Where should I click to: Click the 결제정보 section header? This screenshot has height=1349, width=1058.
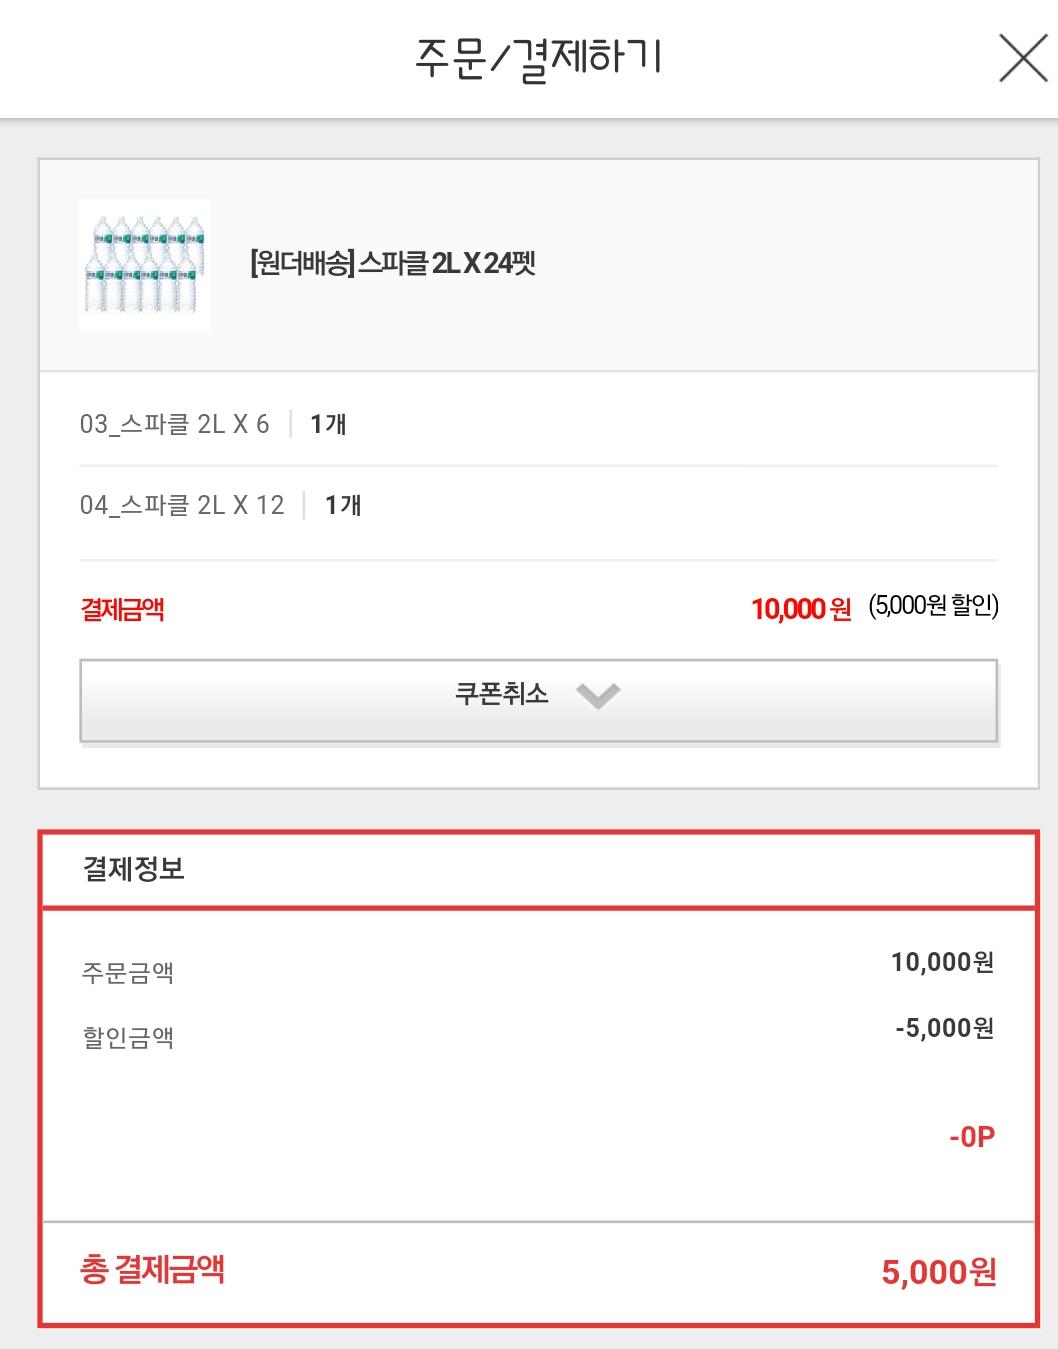(134, 869)
